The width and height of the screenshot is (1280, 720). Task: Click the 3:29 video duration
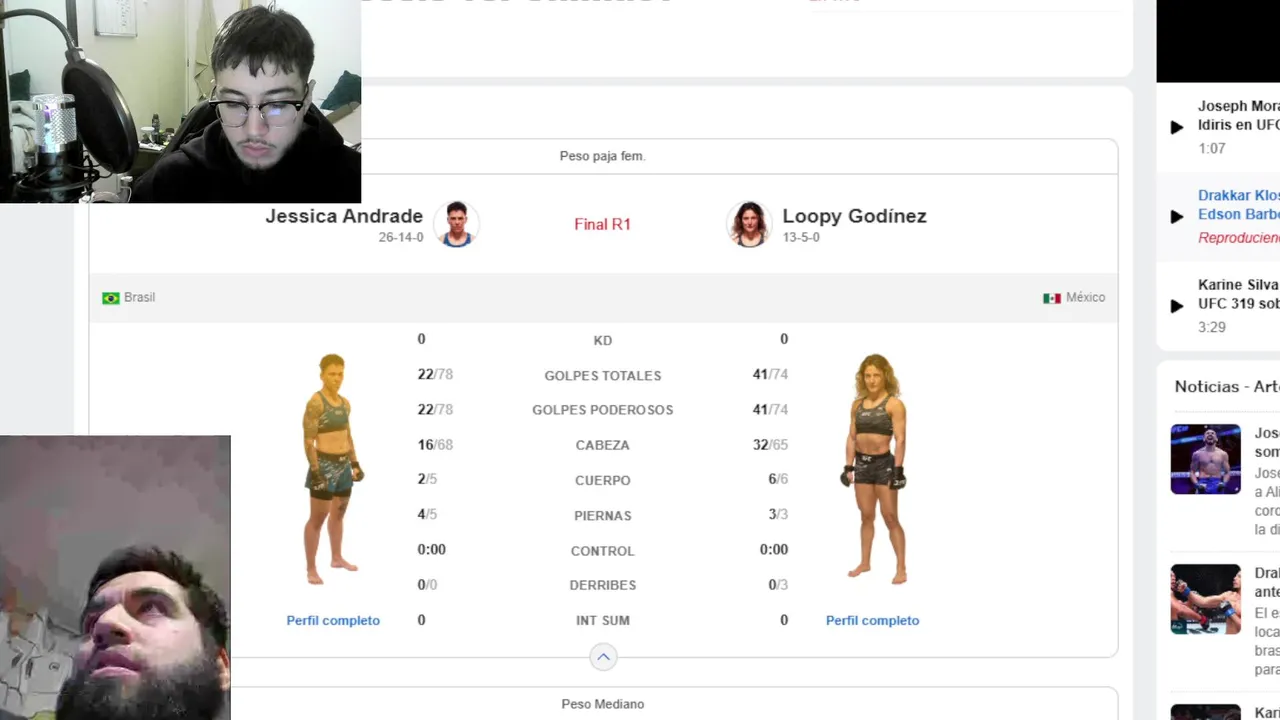click(1211, 327)
